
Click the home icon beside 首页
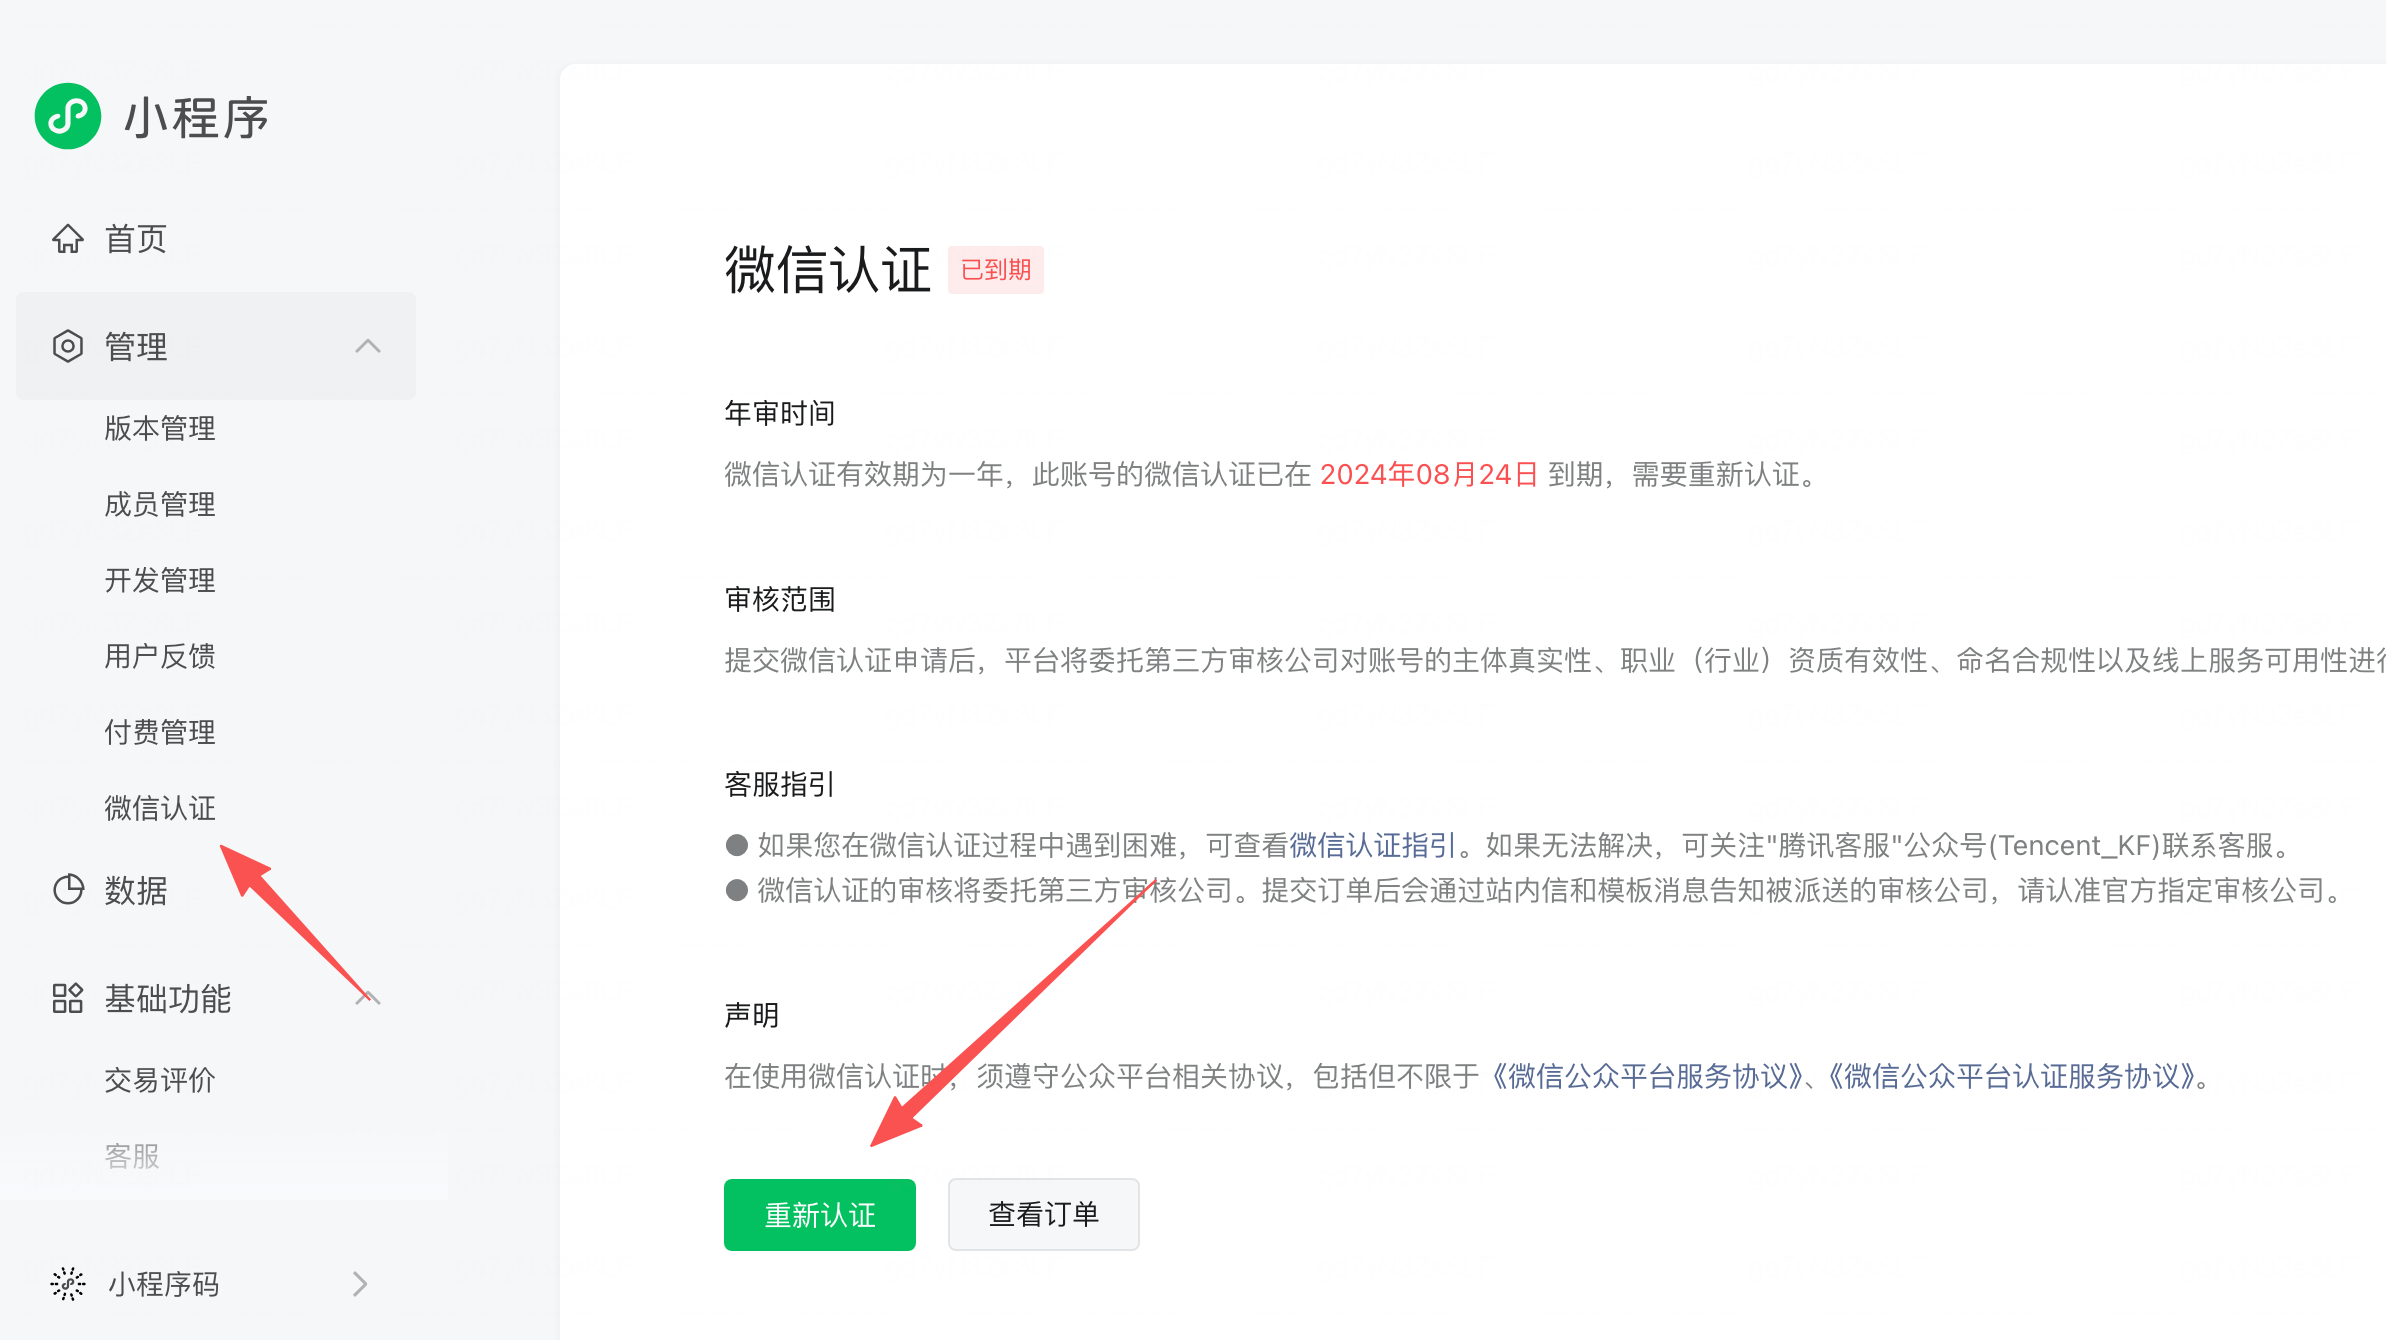point(68,239)
